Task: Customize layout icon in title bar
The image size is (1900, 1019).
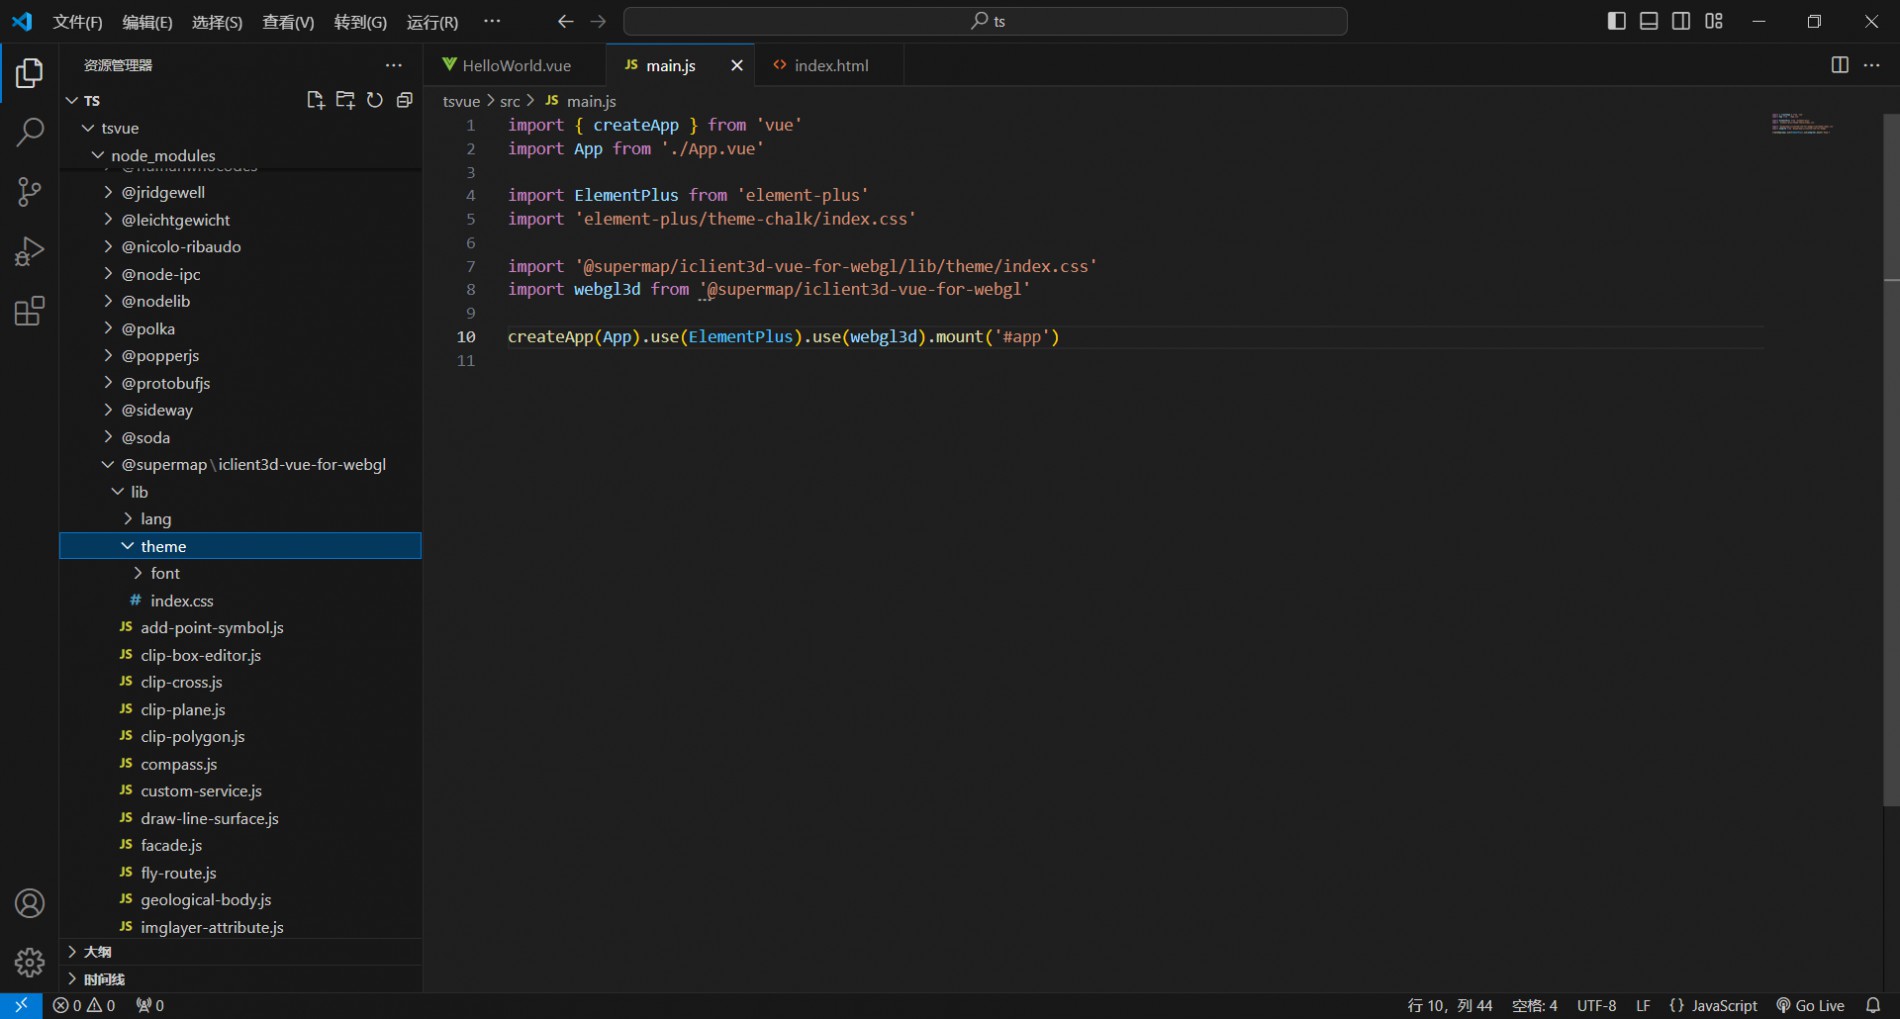Action: point(1714,21)
